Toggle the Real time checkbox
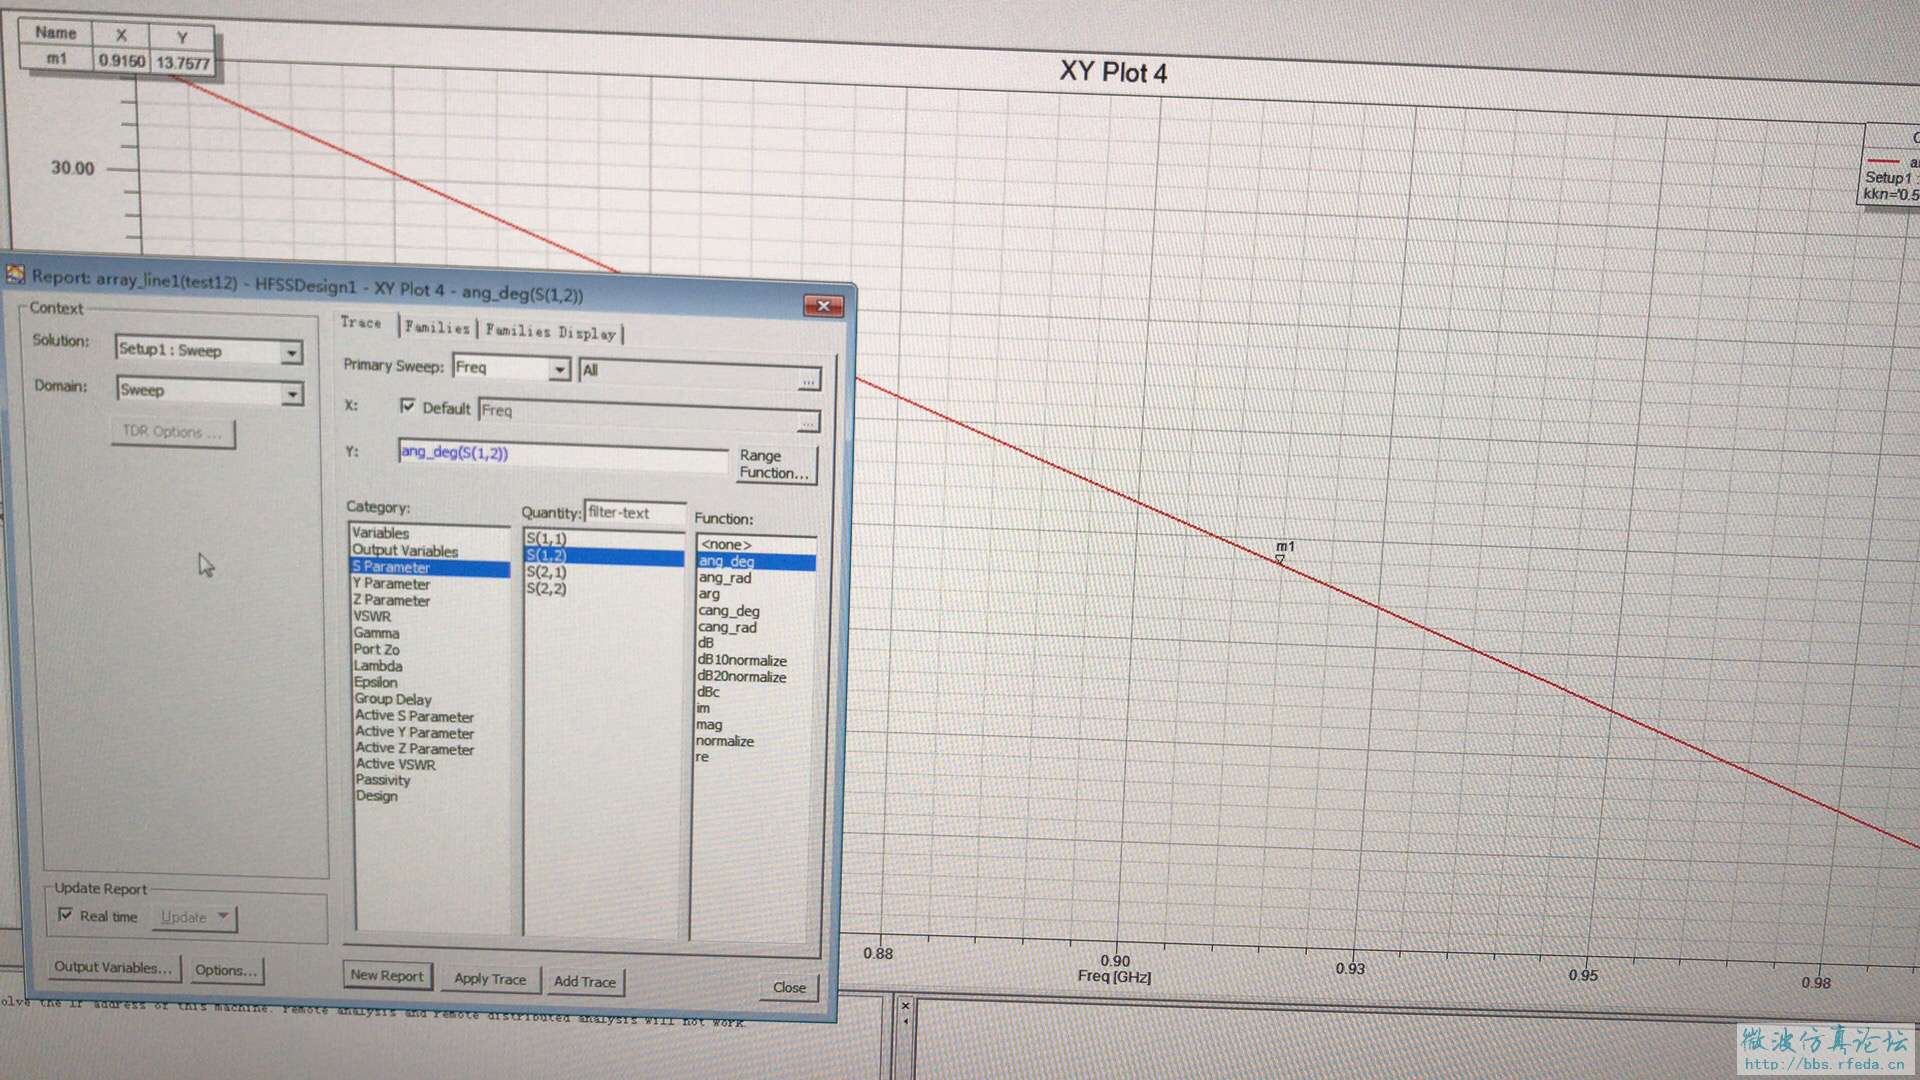This screenshot has width=1920, height=1080. coord(65,914)
